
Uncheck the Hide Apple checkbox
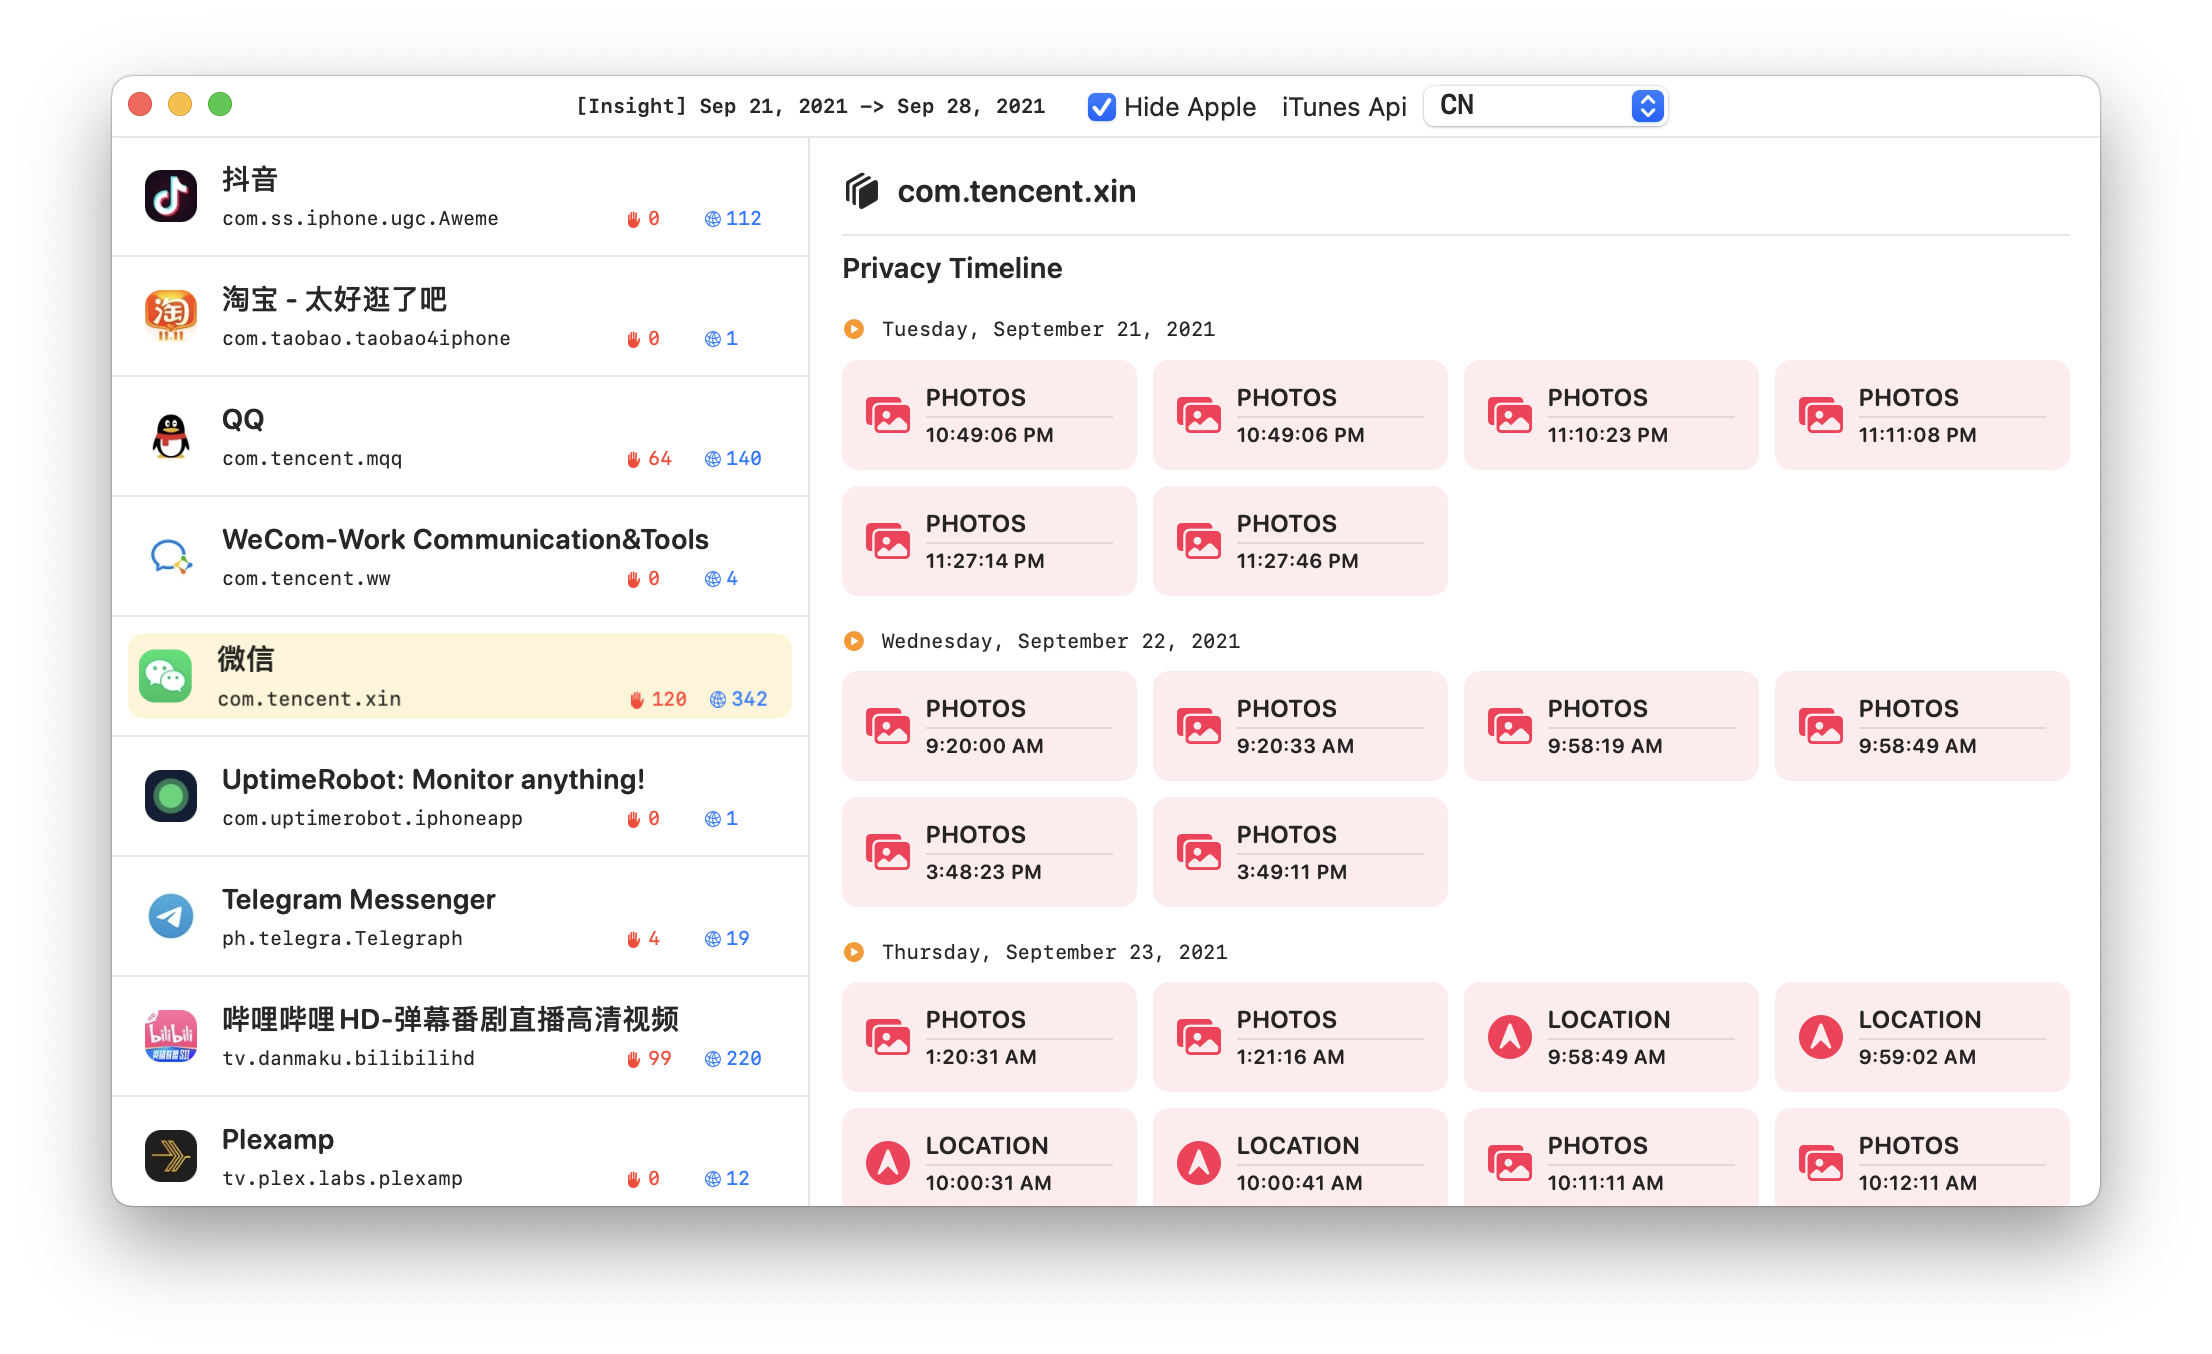pos(1101,107)
